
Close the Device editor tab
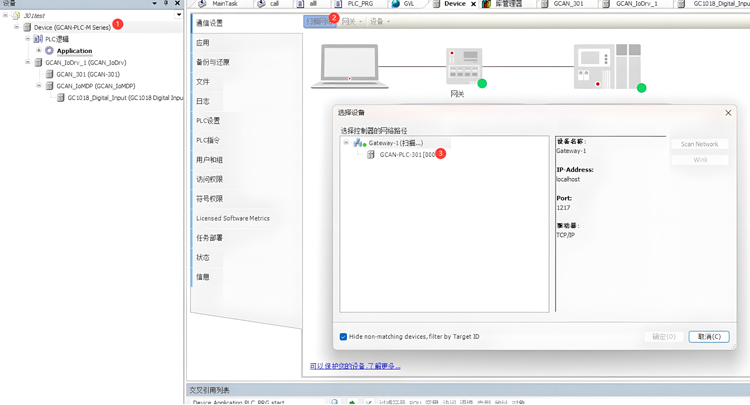(473, 4)
